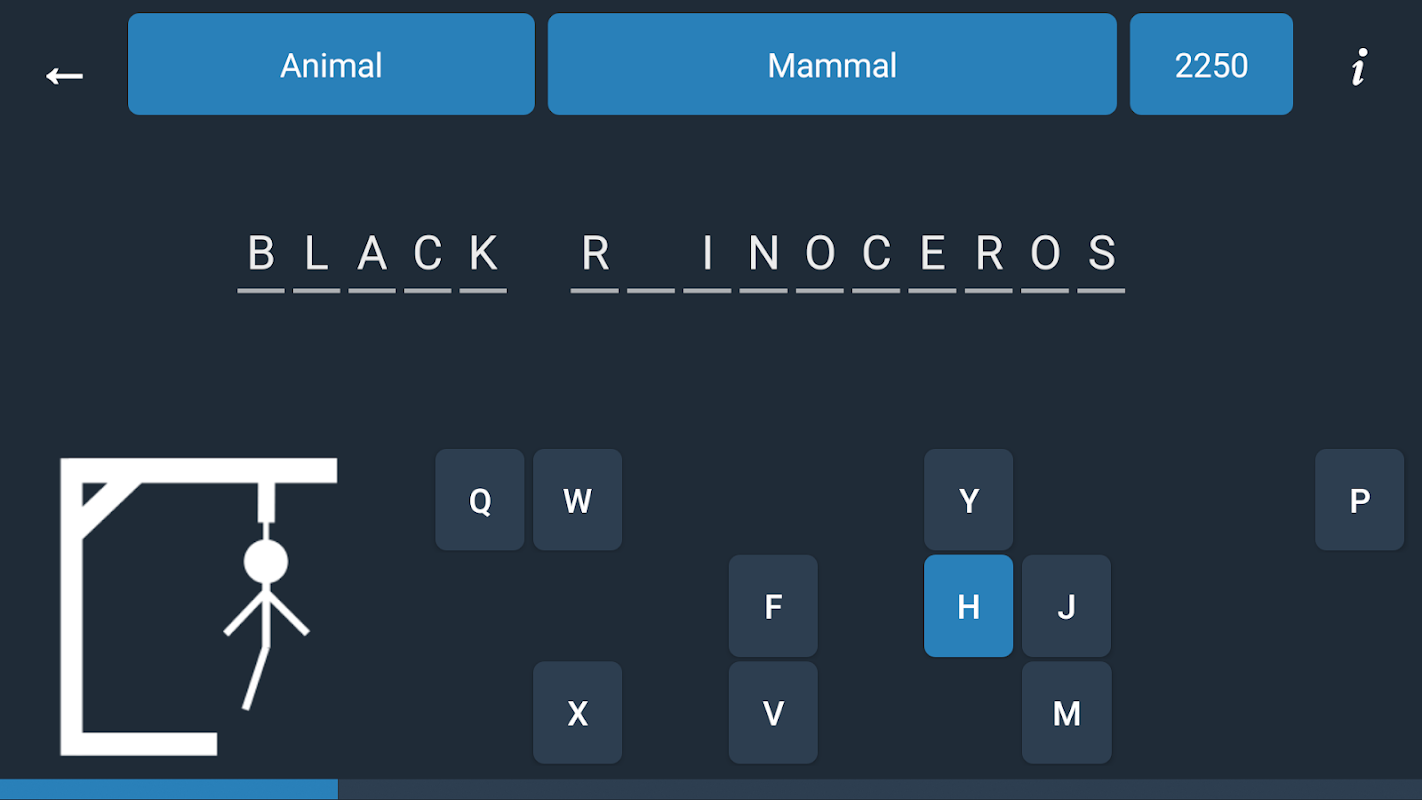Choose the letter P key
Image resolution: width=1422 pixels, height=800 pixels.
1360,500
